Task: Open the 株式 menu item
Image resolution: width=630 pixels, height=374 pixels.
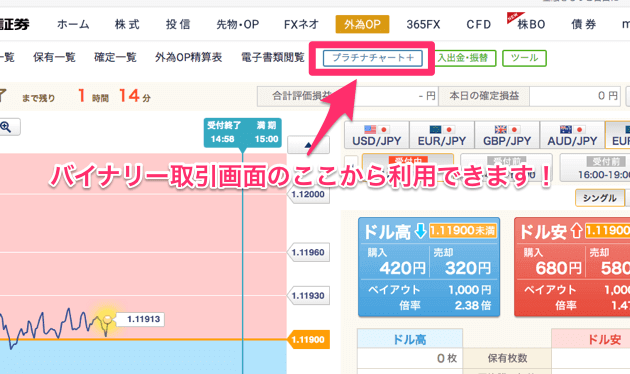Action: [127, 25]
